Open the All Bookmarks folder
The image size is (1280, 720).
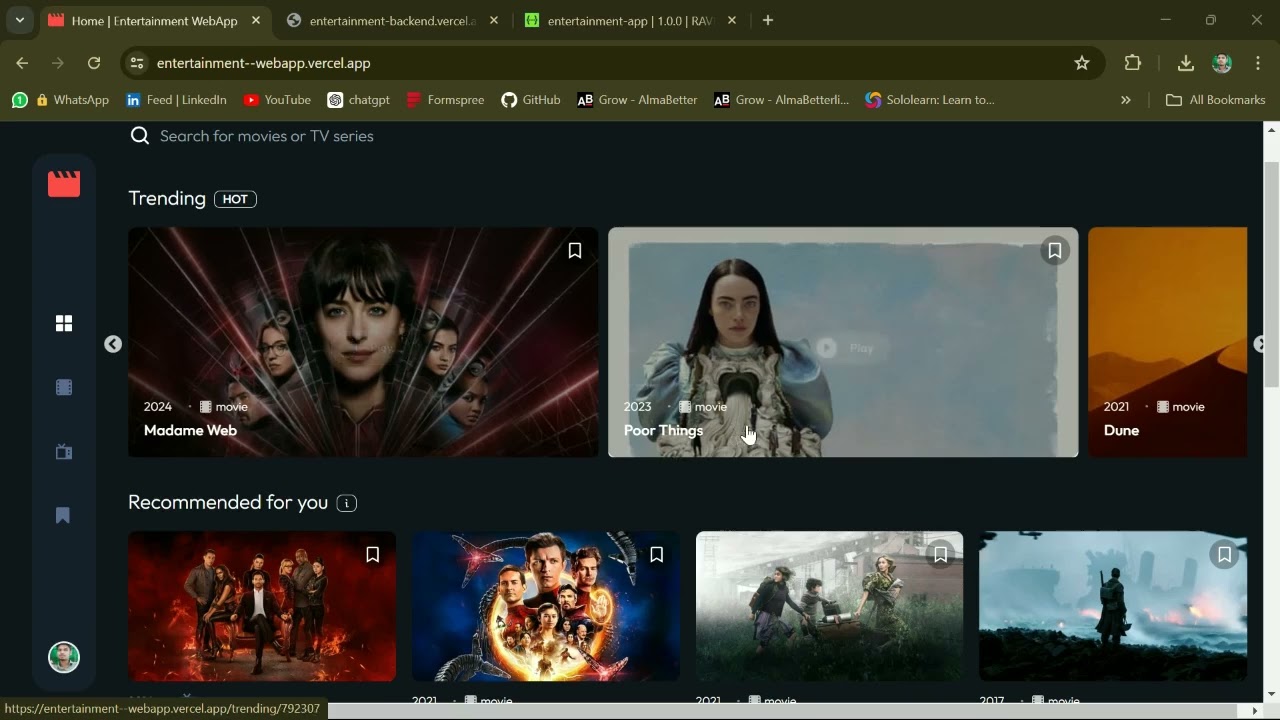pyautogui.click(x=1216, y=100)
